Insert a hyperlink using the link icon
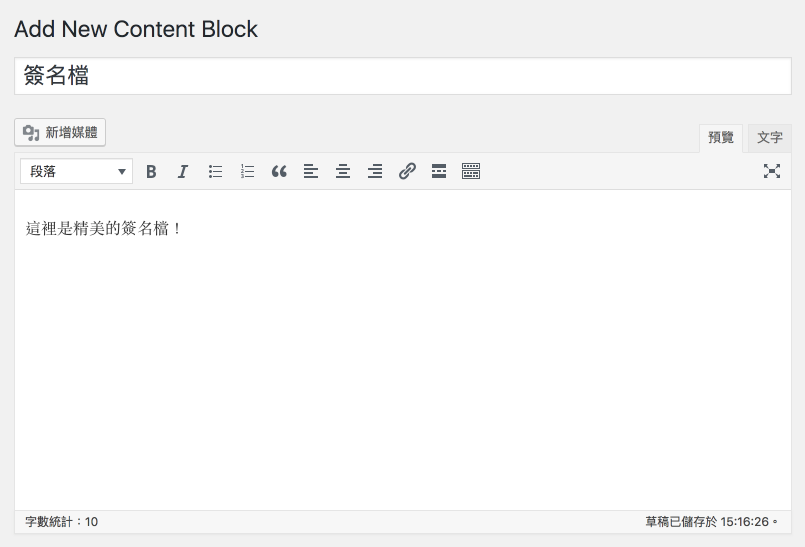Image resolution: width=805 pixels, height=547 pixels. [x=407, y=171]
